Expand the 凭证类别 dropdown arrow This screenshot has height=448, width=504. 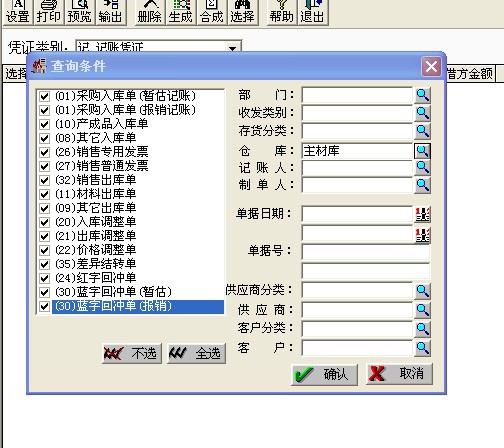point(233,47)
